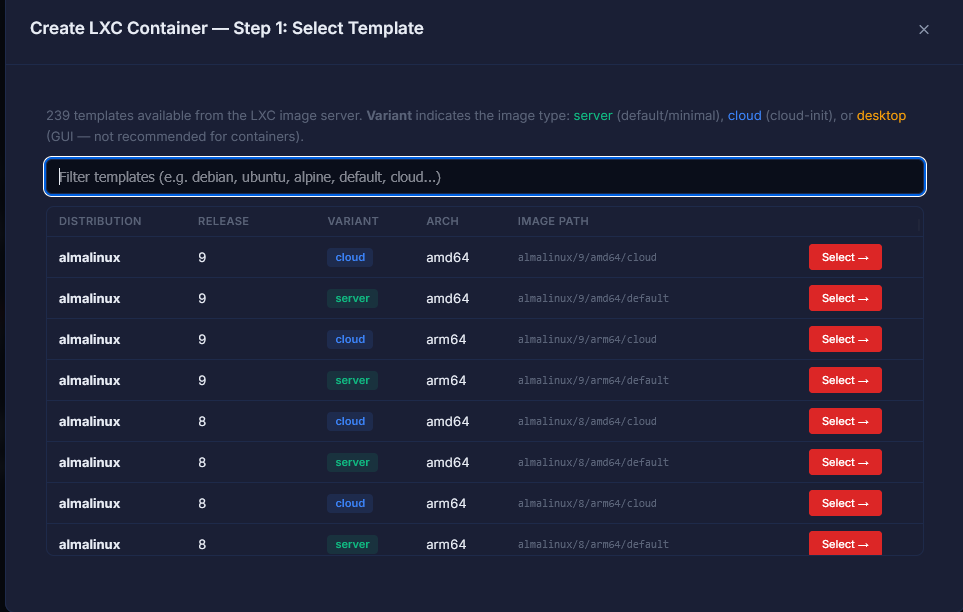Click the cloud badge in almalinux/8/amd64/cloud row

pyautogui.click(x=350, y=421)
